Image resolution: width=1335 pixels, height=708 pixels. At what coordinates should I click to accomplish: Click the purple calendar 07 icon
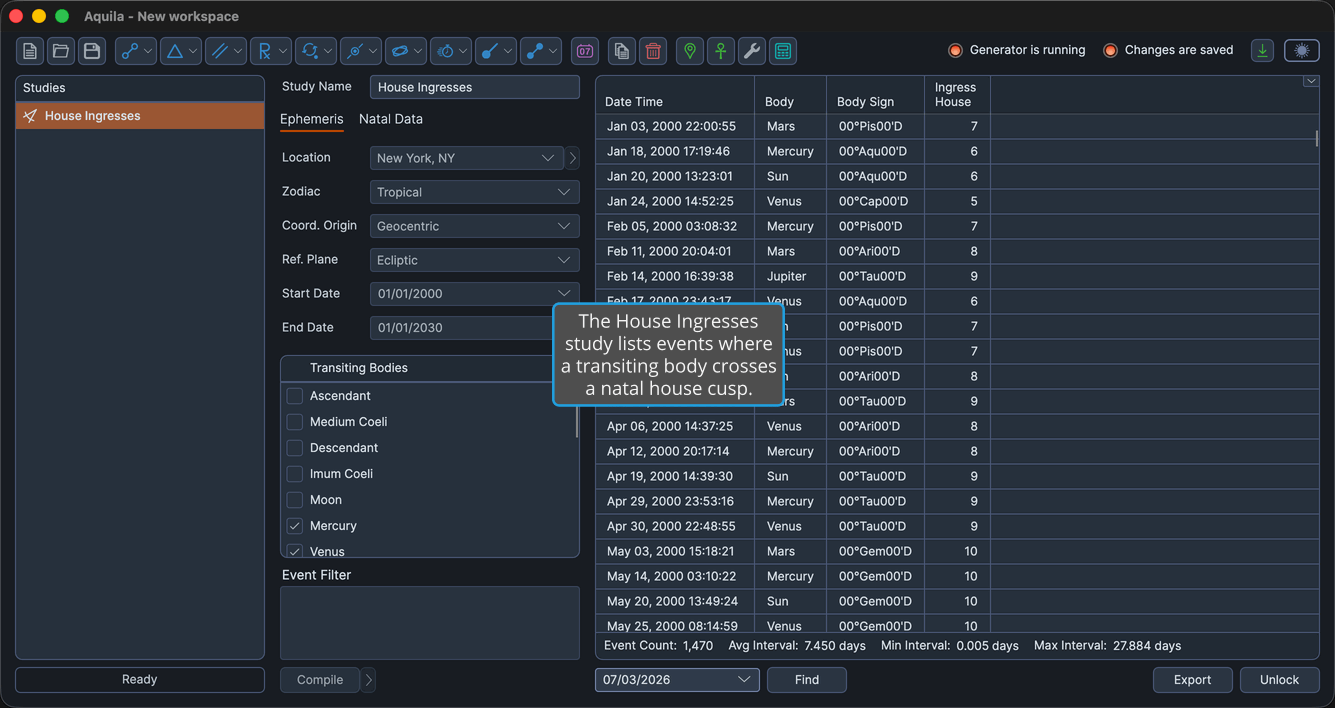tap(585, 51)
